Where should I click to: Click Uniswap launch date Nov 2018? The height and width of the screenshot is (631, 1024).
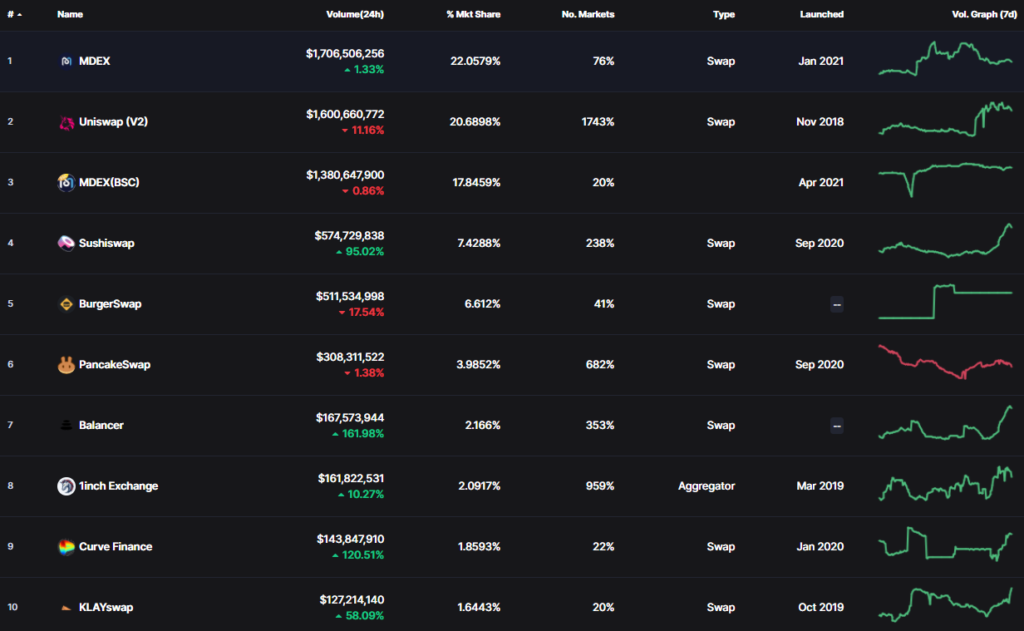820,122
